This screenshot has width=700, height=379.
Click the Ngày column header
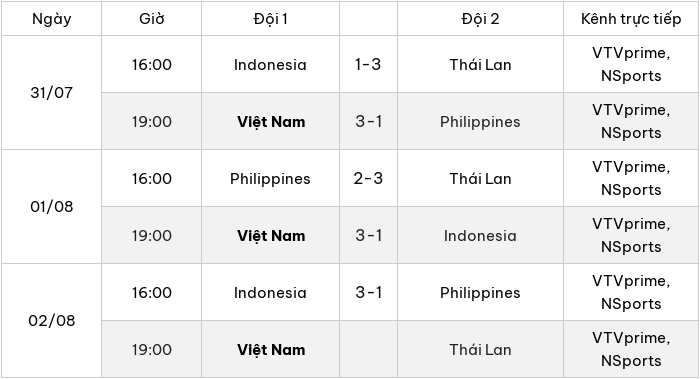click(51, 19)
